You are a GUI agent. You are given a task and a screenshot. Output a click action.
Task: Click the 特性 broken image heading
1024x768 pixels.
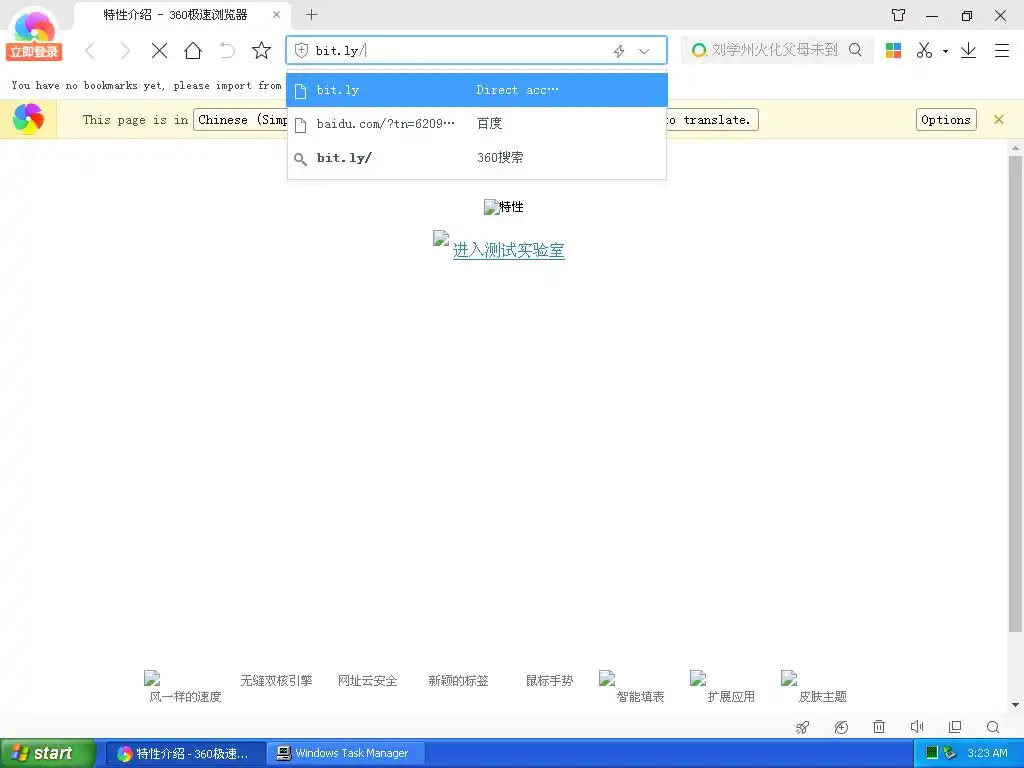pyautogui.click(x=504, y=207)
